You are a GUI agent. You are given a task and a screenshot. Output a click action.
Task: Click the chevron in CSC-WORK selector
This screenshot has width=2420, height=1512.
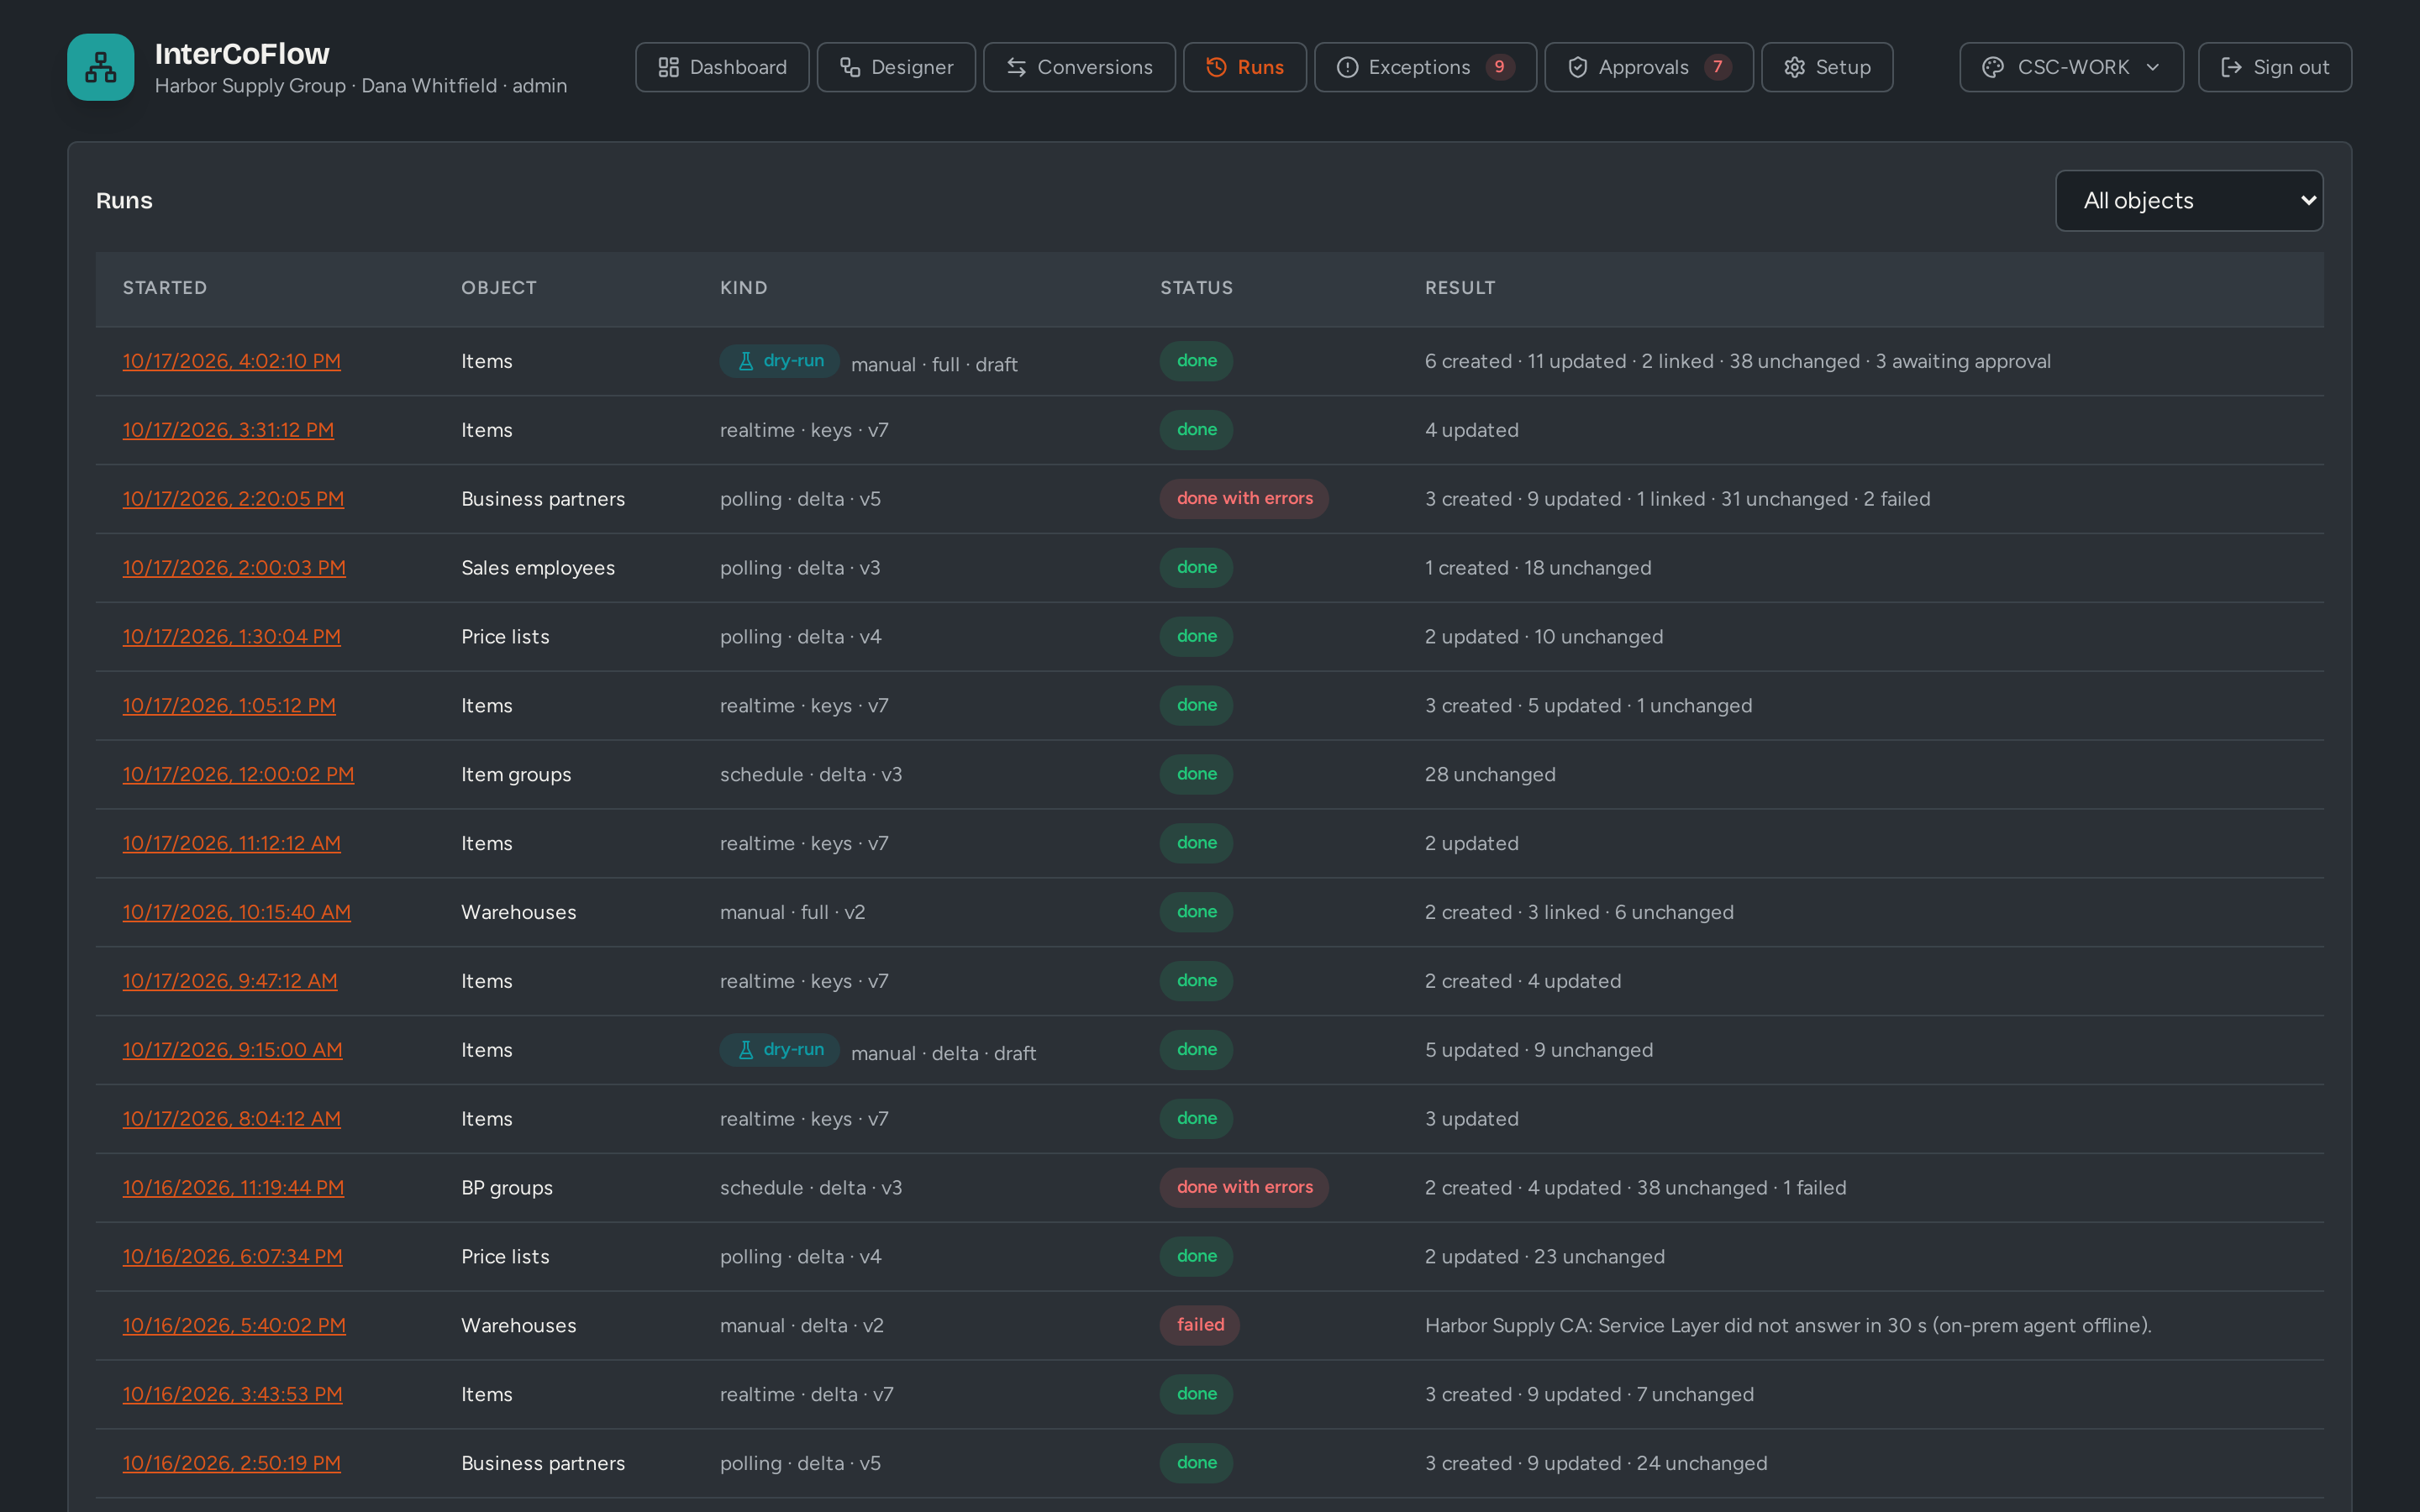(2153, 67)
